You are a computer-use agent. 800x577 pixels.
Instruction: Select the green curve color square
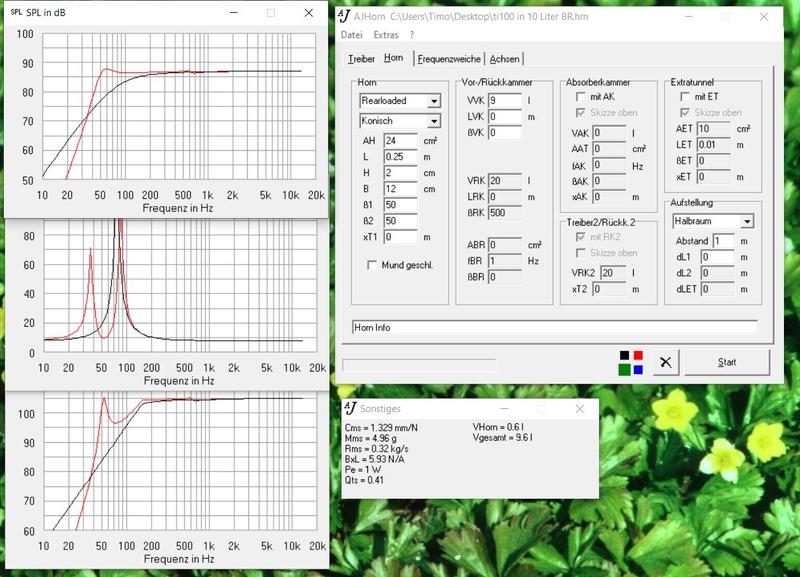click(625, 369)
